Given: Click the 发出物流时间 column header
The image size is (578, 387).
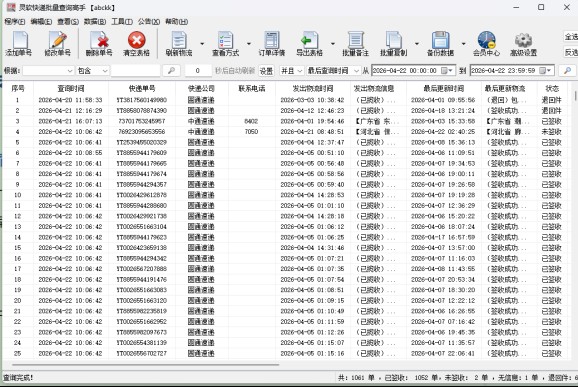Looking at the screenshot, I should [313, 88].
